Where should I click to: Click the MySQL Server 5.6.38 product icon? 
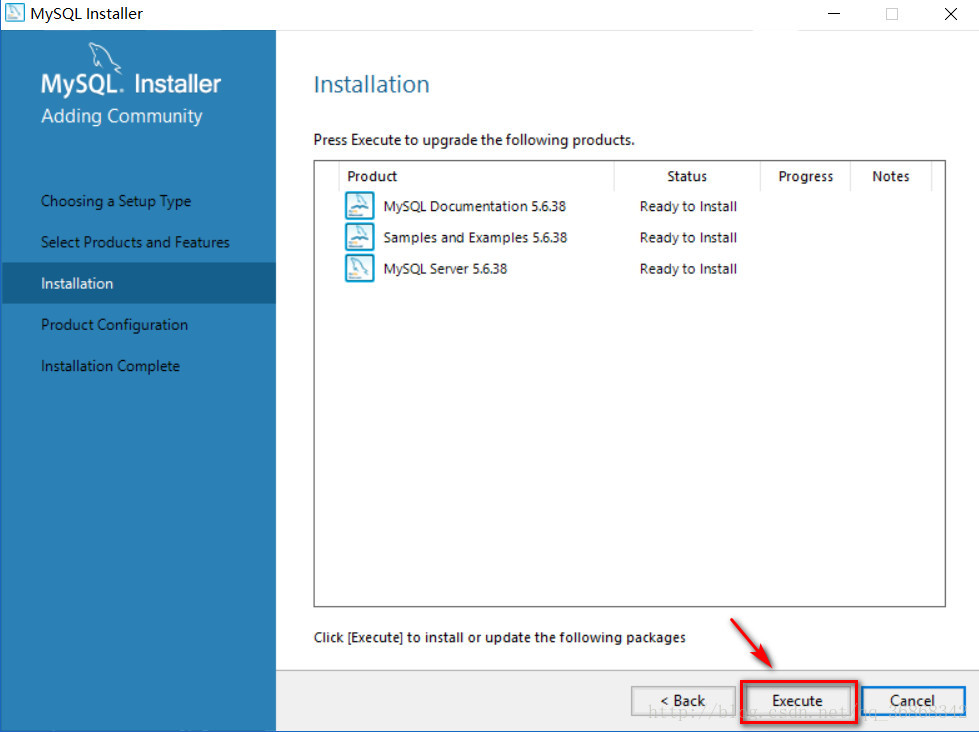pyautogui.click(x=360, y=268)
